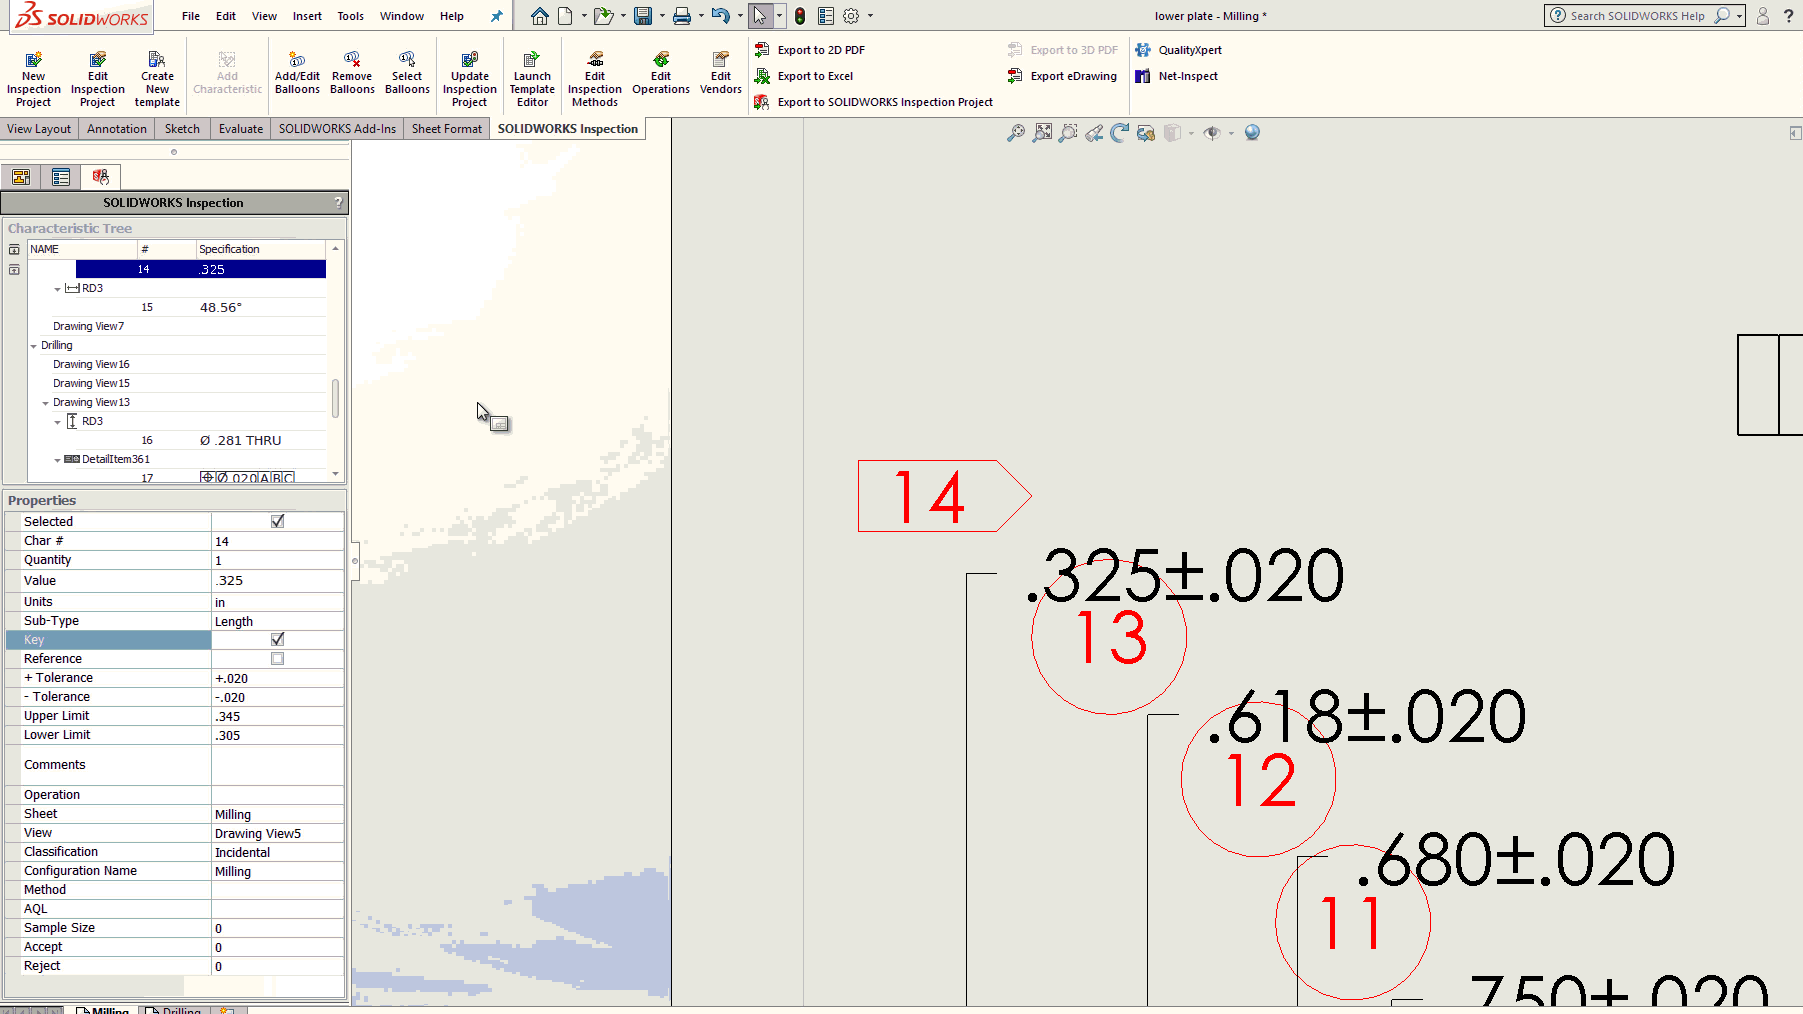Click the New Inspection Project icon

pyautogui.click(x=33, y=60)
